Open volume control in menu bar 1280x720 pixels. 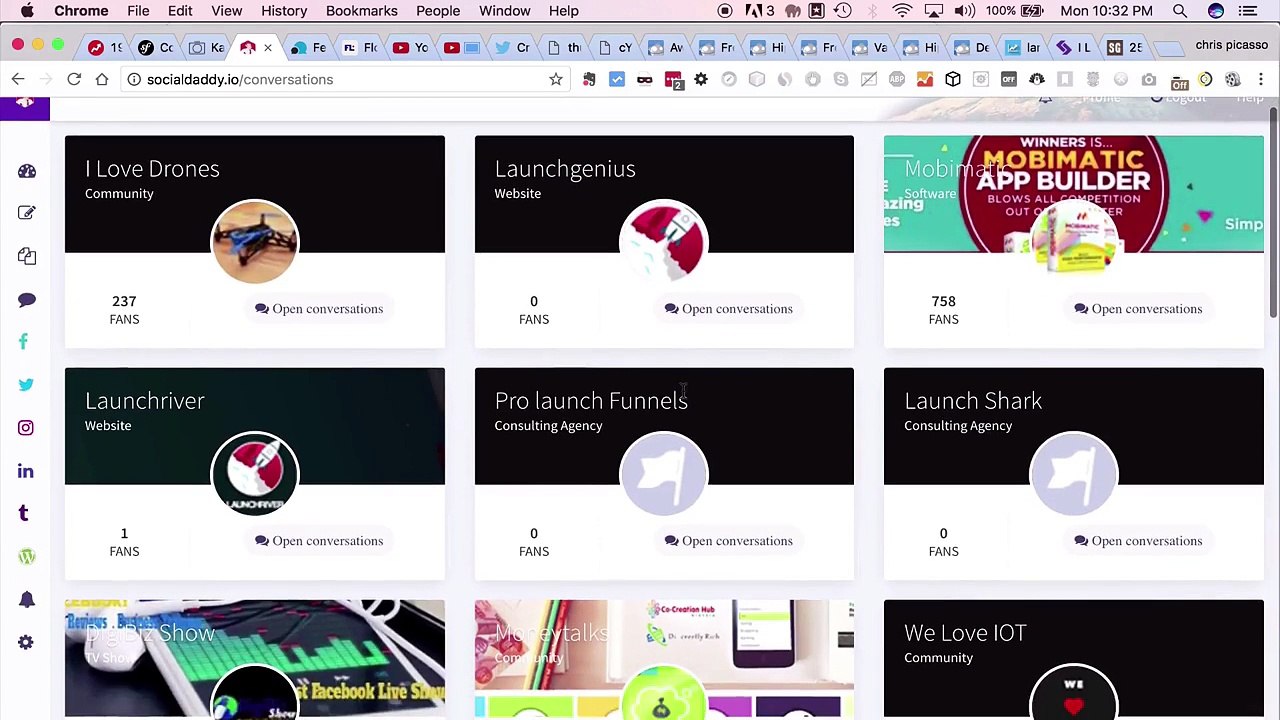965,11
